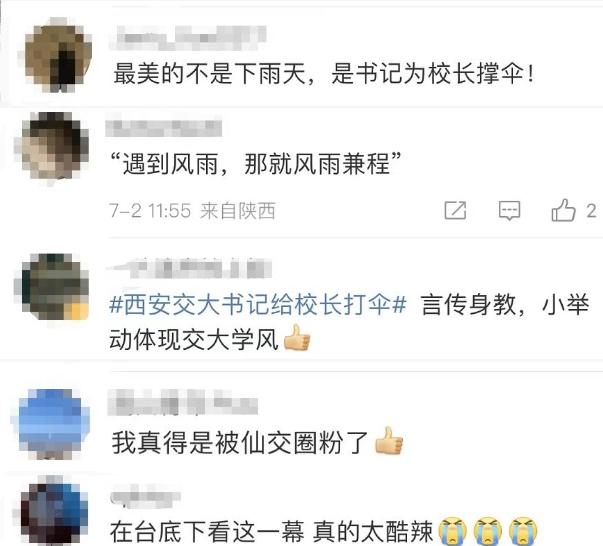The width and height of the screenshot is (603, 546).
Task: Open the blurred username above the hashtag comment
Action: (x=190, y=268)
